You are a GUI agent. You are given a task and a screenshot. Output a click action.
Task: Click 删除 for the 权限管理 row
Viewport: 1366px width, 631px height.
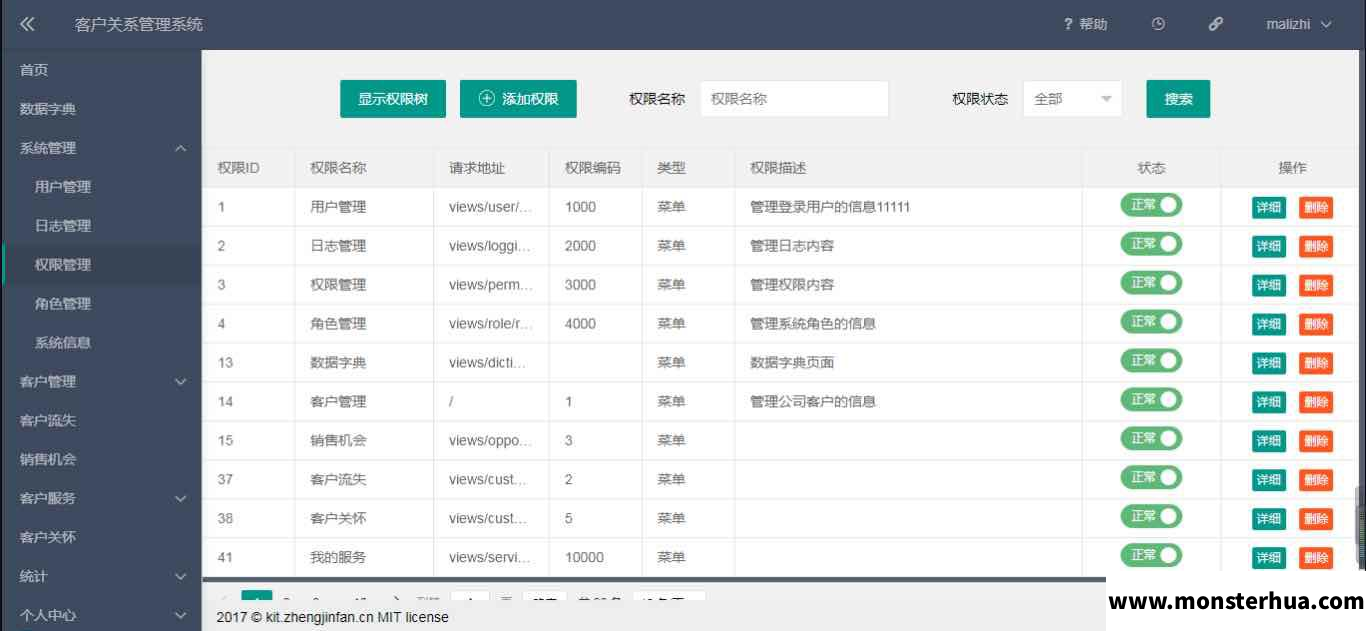[x=1316, y=286]
